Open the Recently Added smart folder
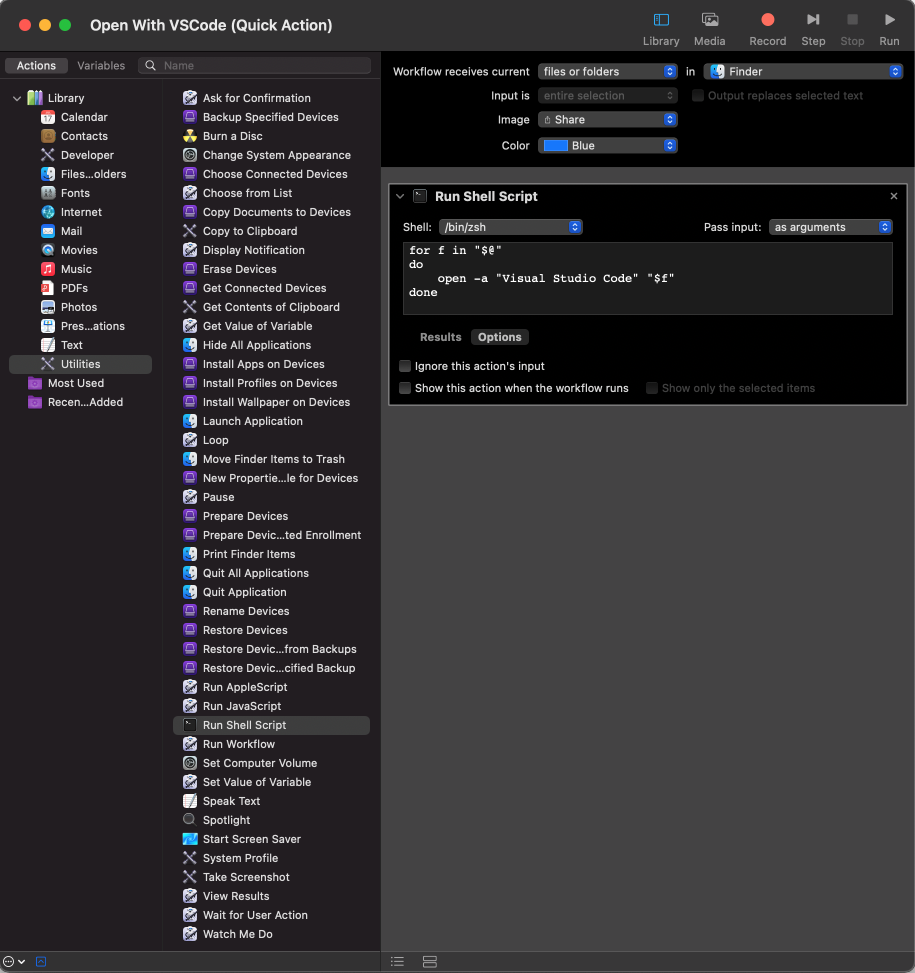The image size is (915, 973). click(x=85, y=402)
